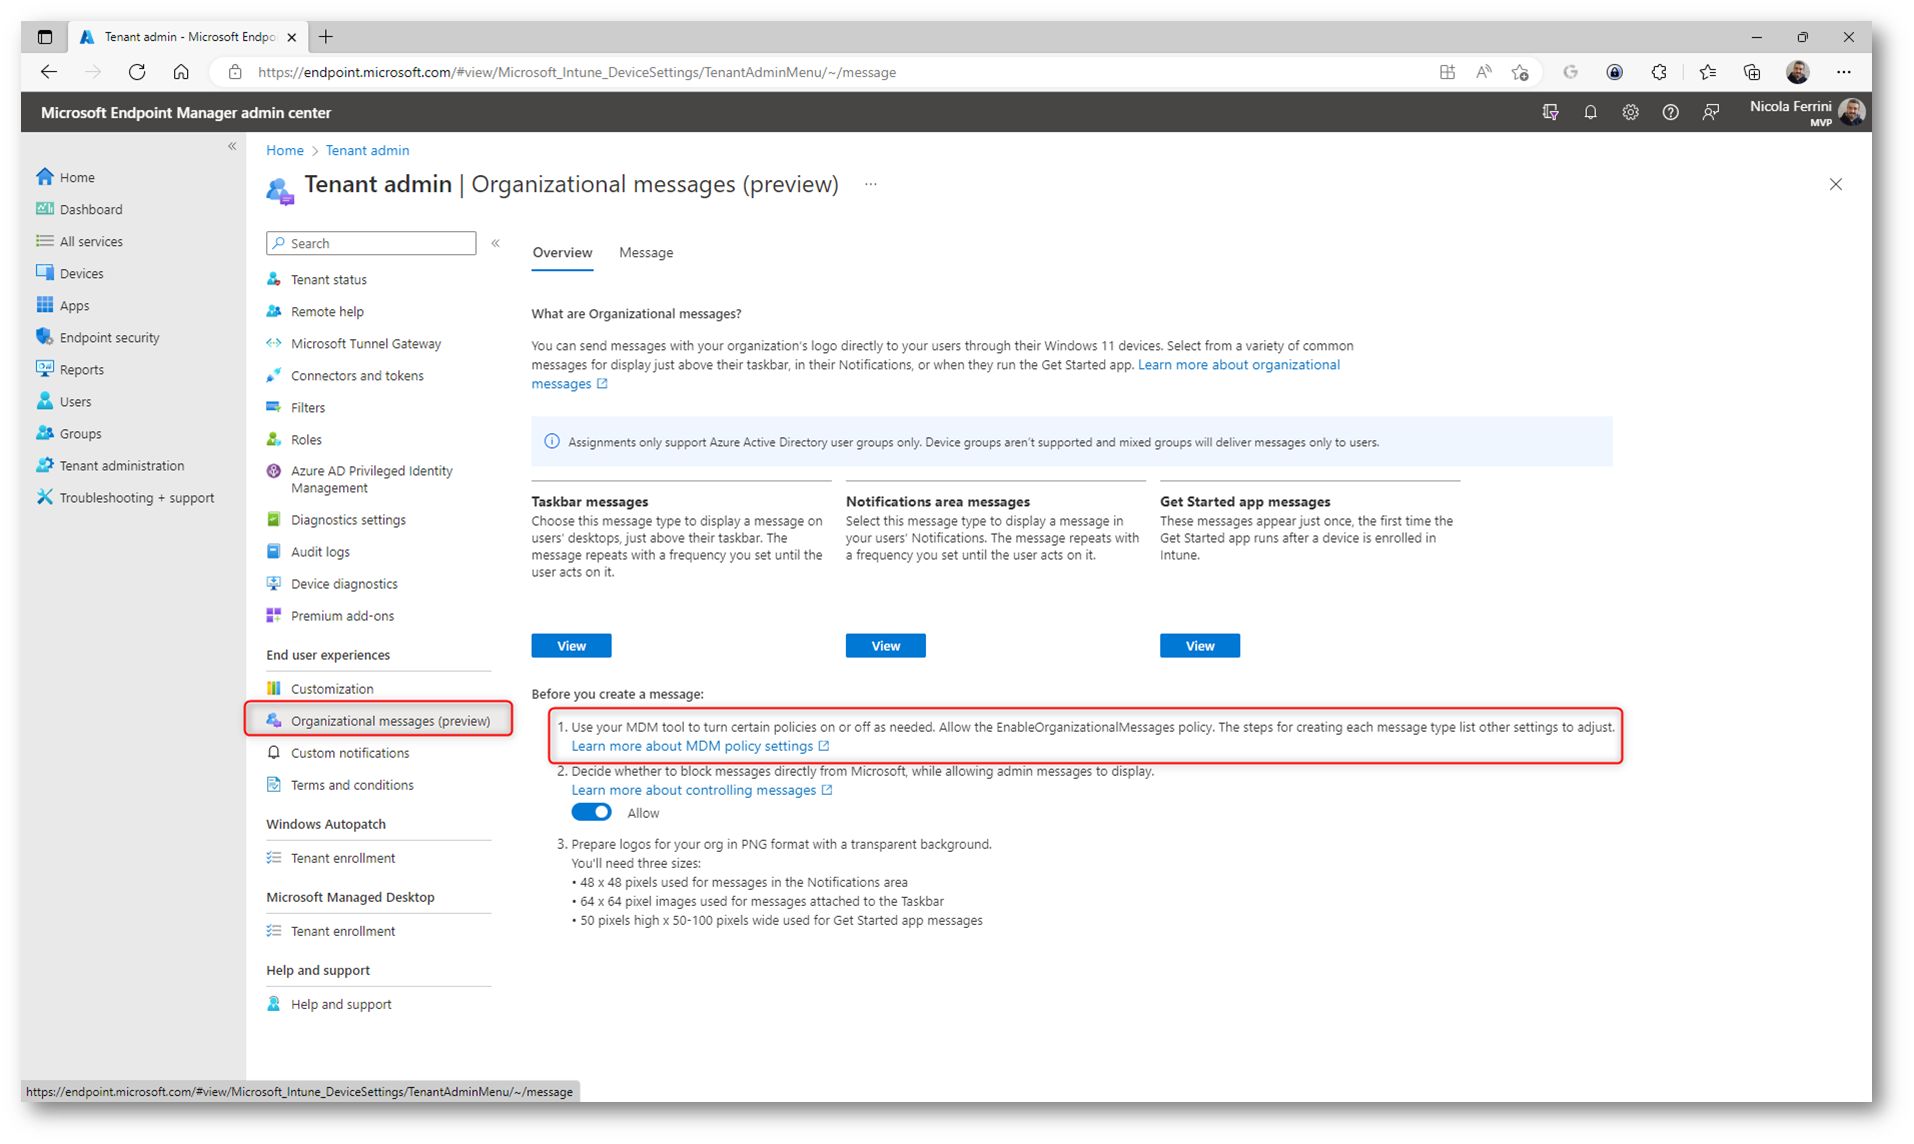Image resolution: width=1914 pixels, height=1144 pixels.
Task: Select Organizational messages (preview) item
Action: click(379, 720)
